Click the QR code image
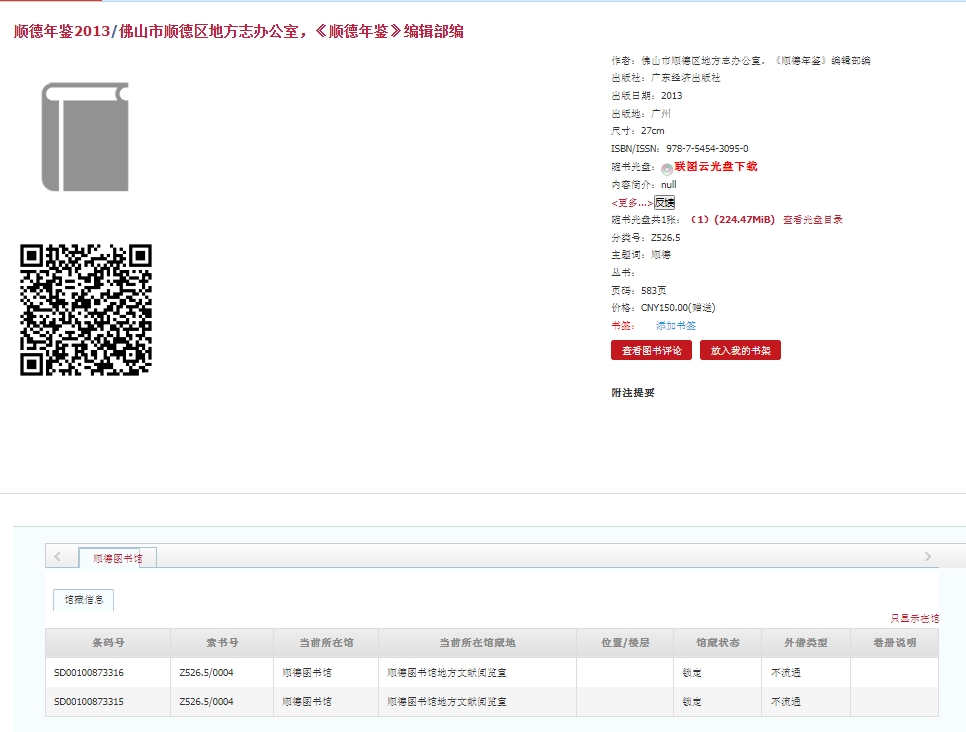This screenshot has width=966, height=732. coord(86,309)
